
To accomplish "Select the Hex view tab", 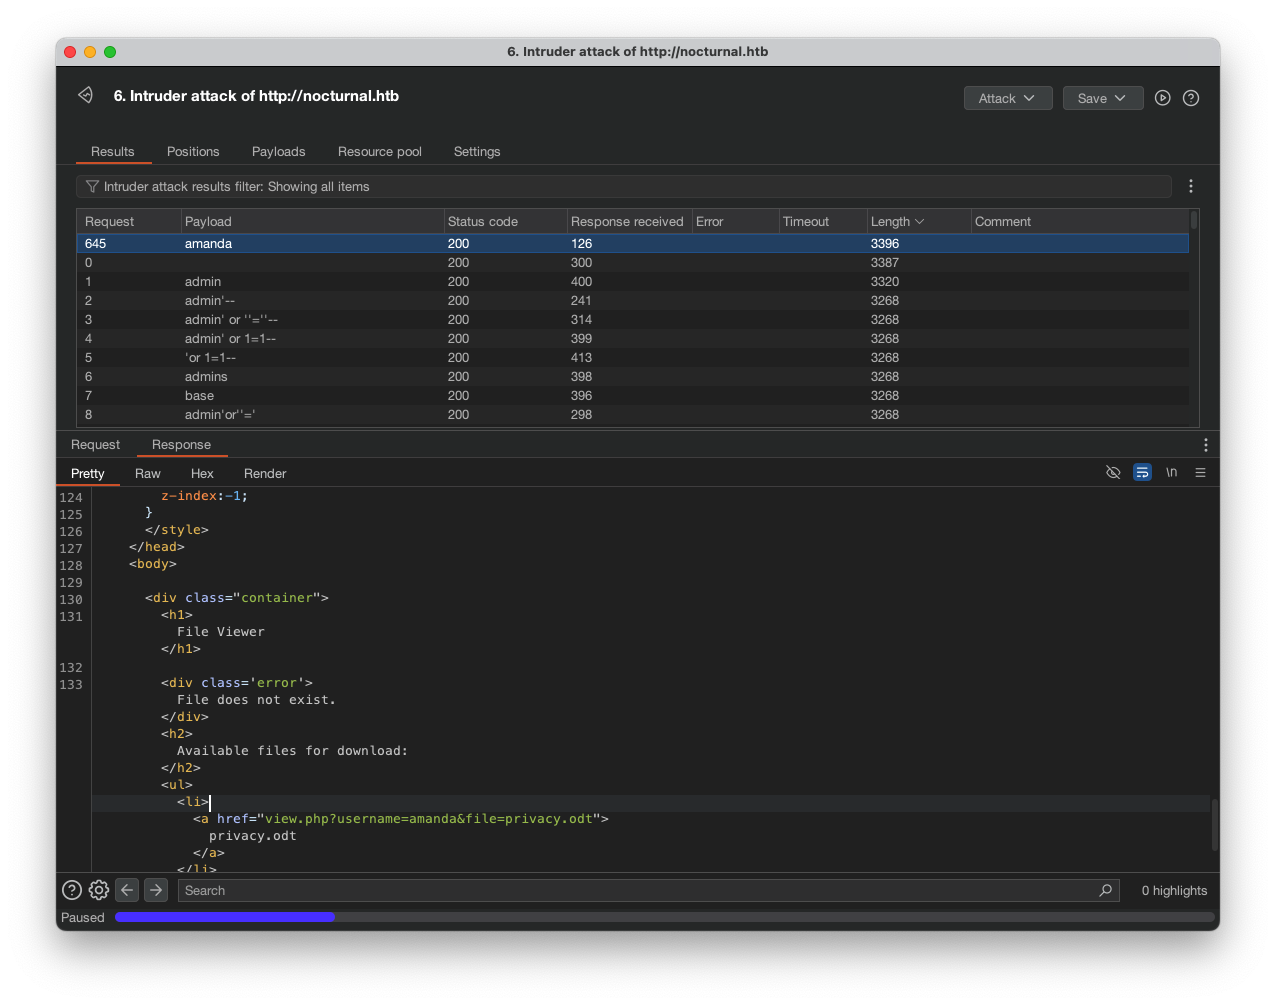I will click(202, 474).
